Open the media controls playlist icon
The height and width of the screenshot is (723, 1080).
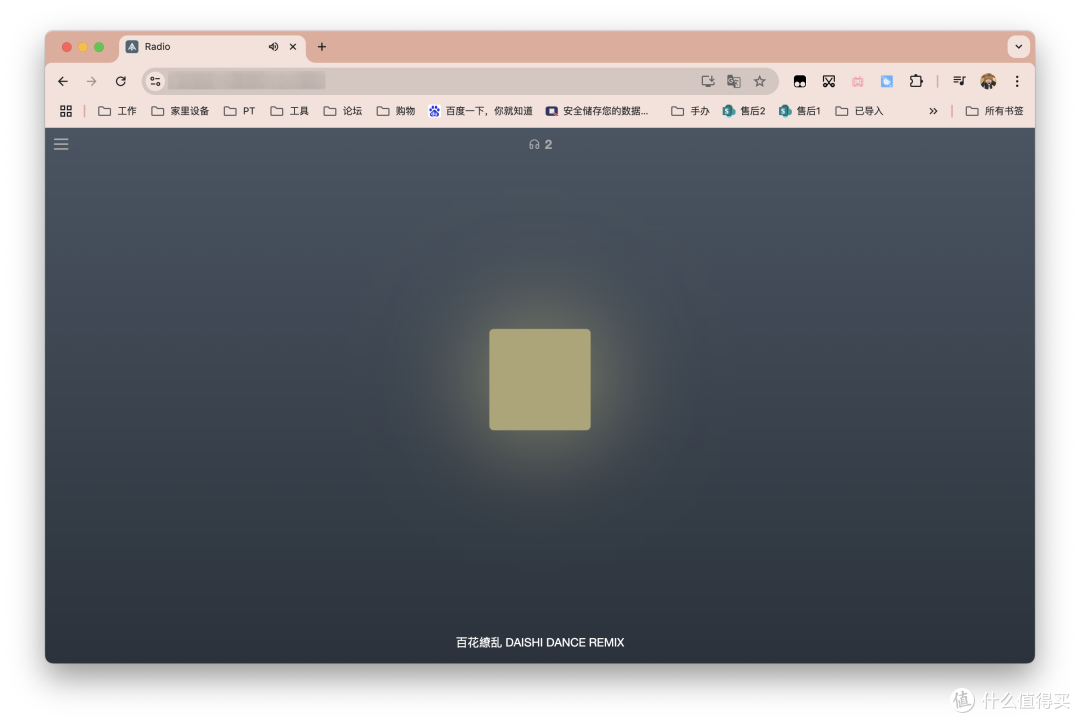tap(959, 81)
